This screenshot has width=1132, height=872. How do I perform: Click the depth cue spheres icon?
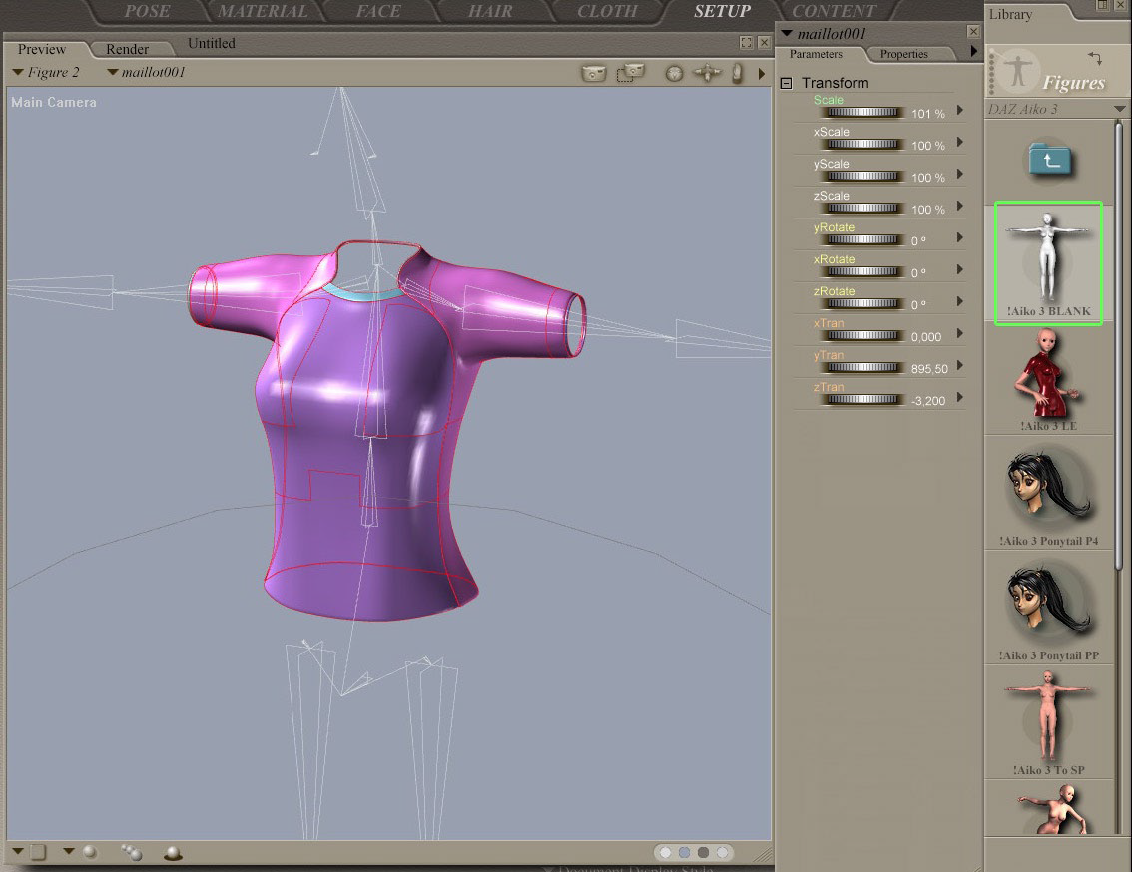click(131, 853)
